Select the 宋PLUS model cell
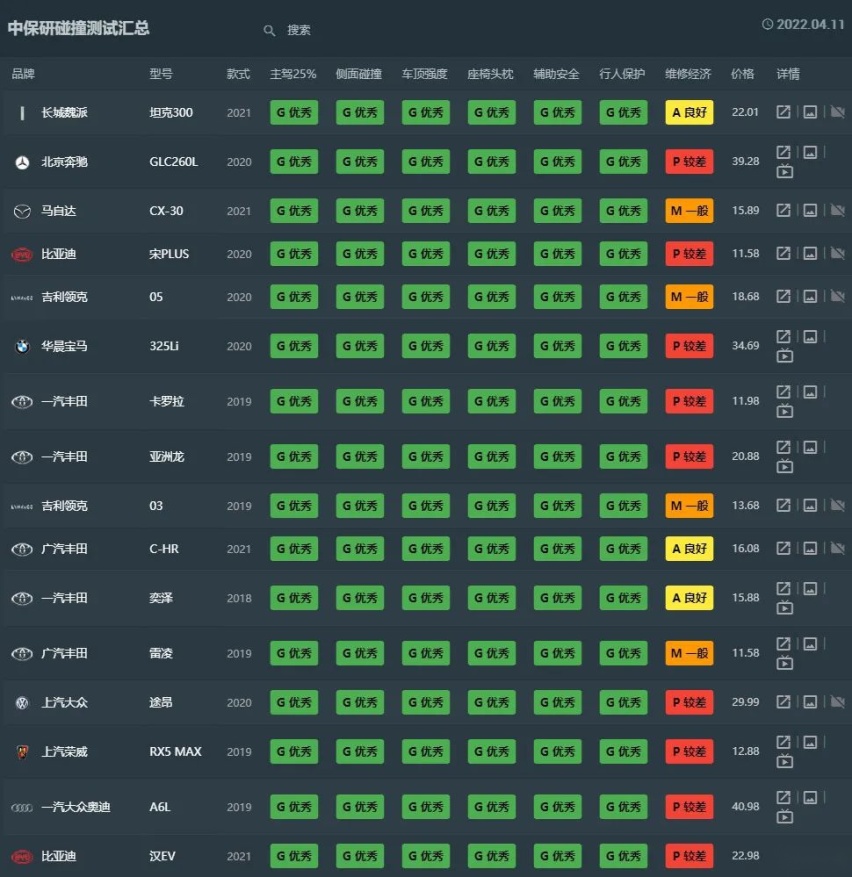Image resolution: width=852 pixels, height=877 pixels. point(169,254)
